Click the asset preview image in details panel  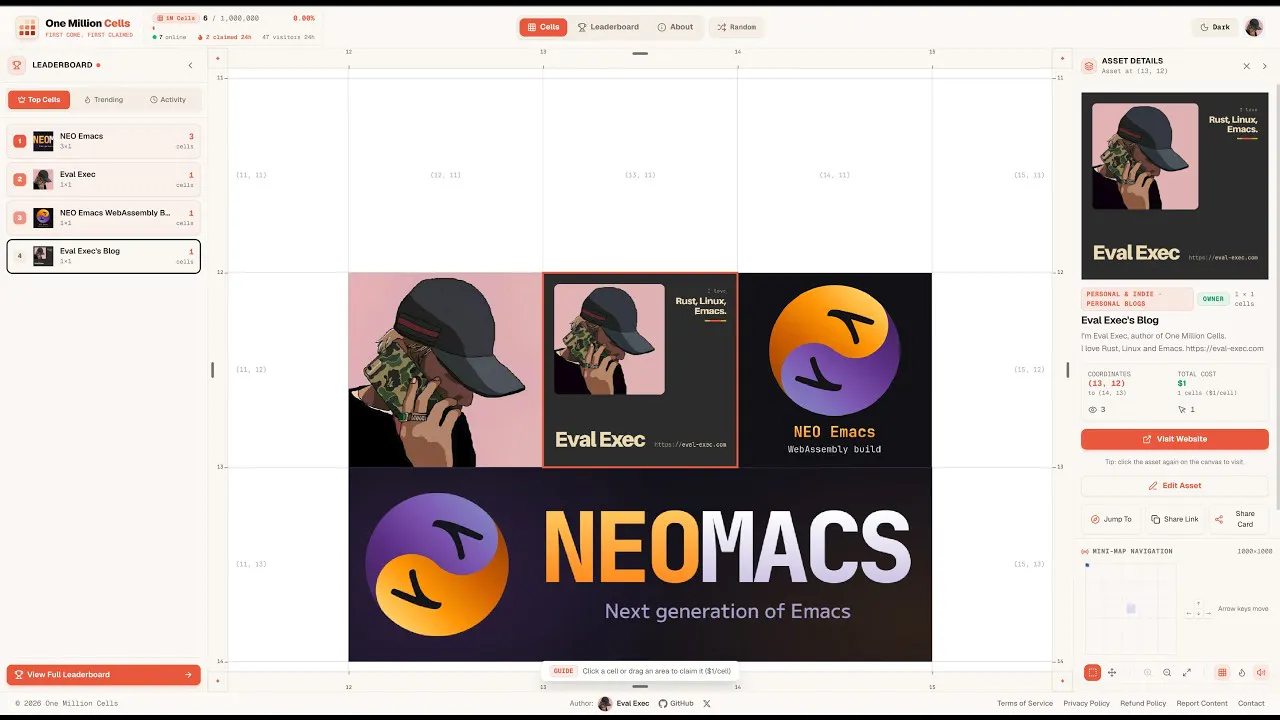[x=1175, y=186]
